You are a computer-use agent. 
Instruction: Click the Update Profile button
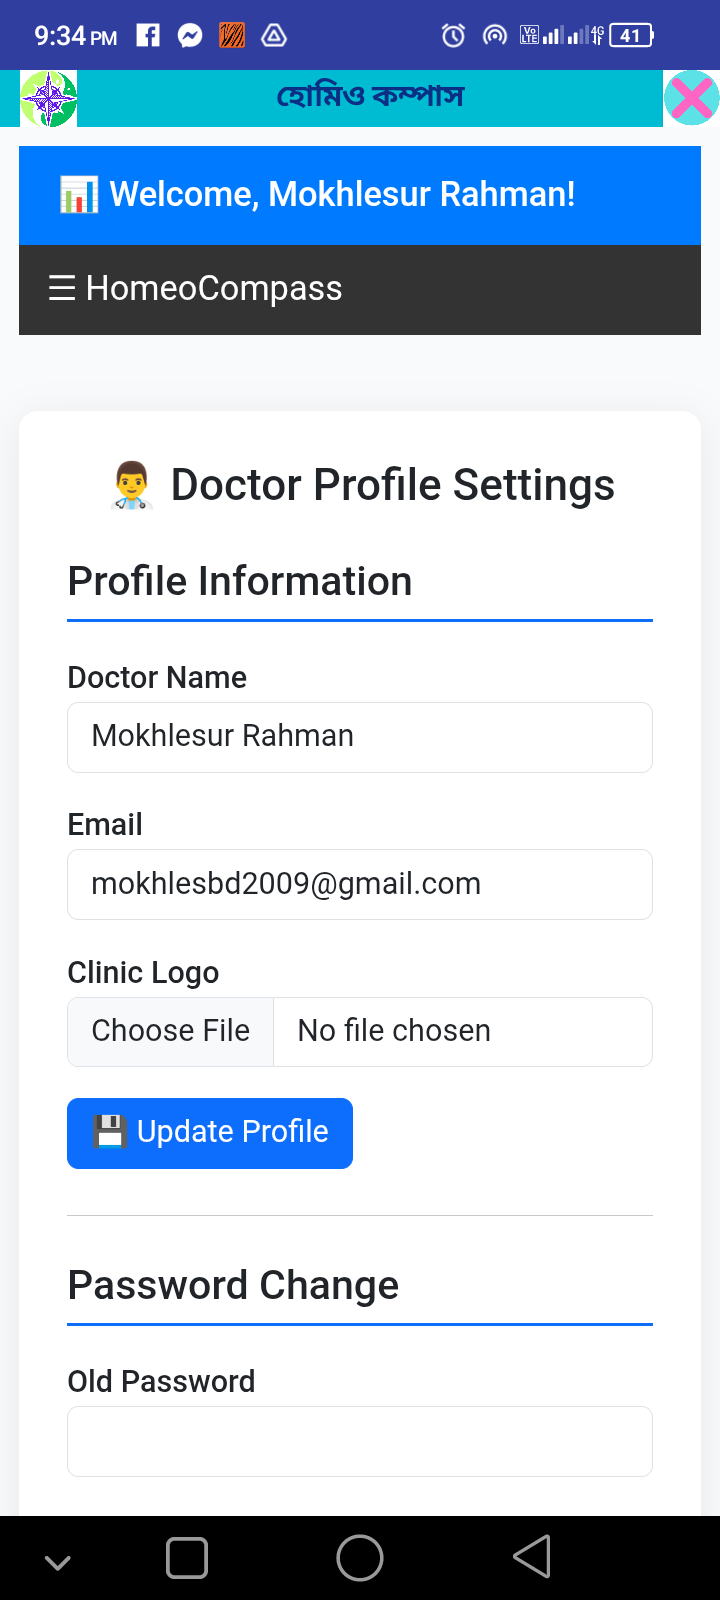coord(210,1133)
